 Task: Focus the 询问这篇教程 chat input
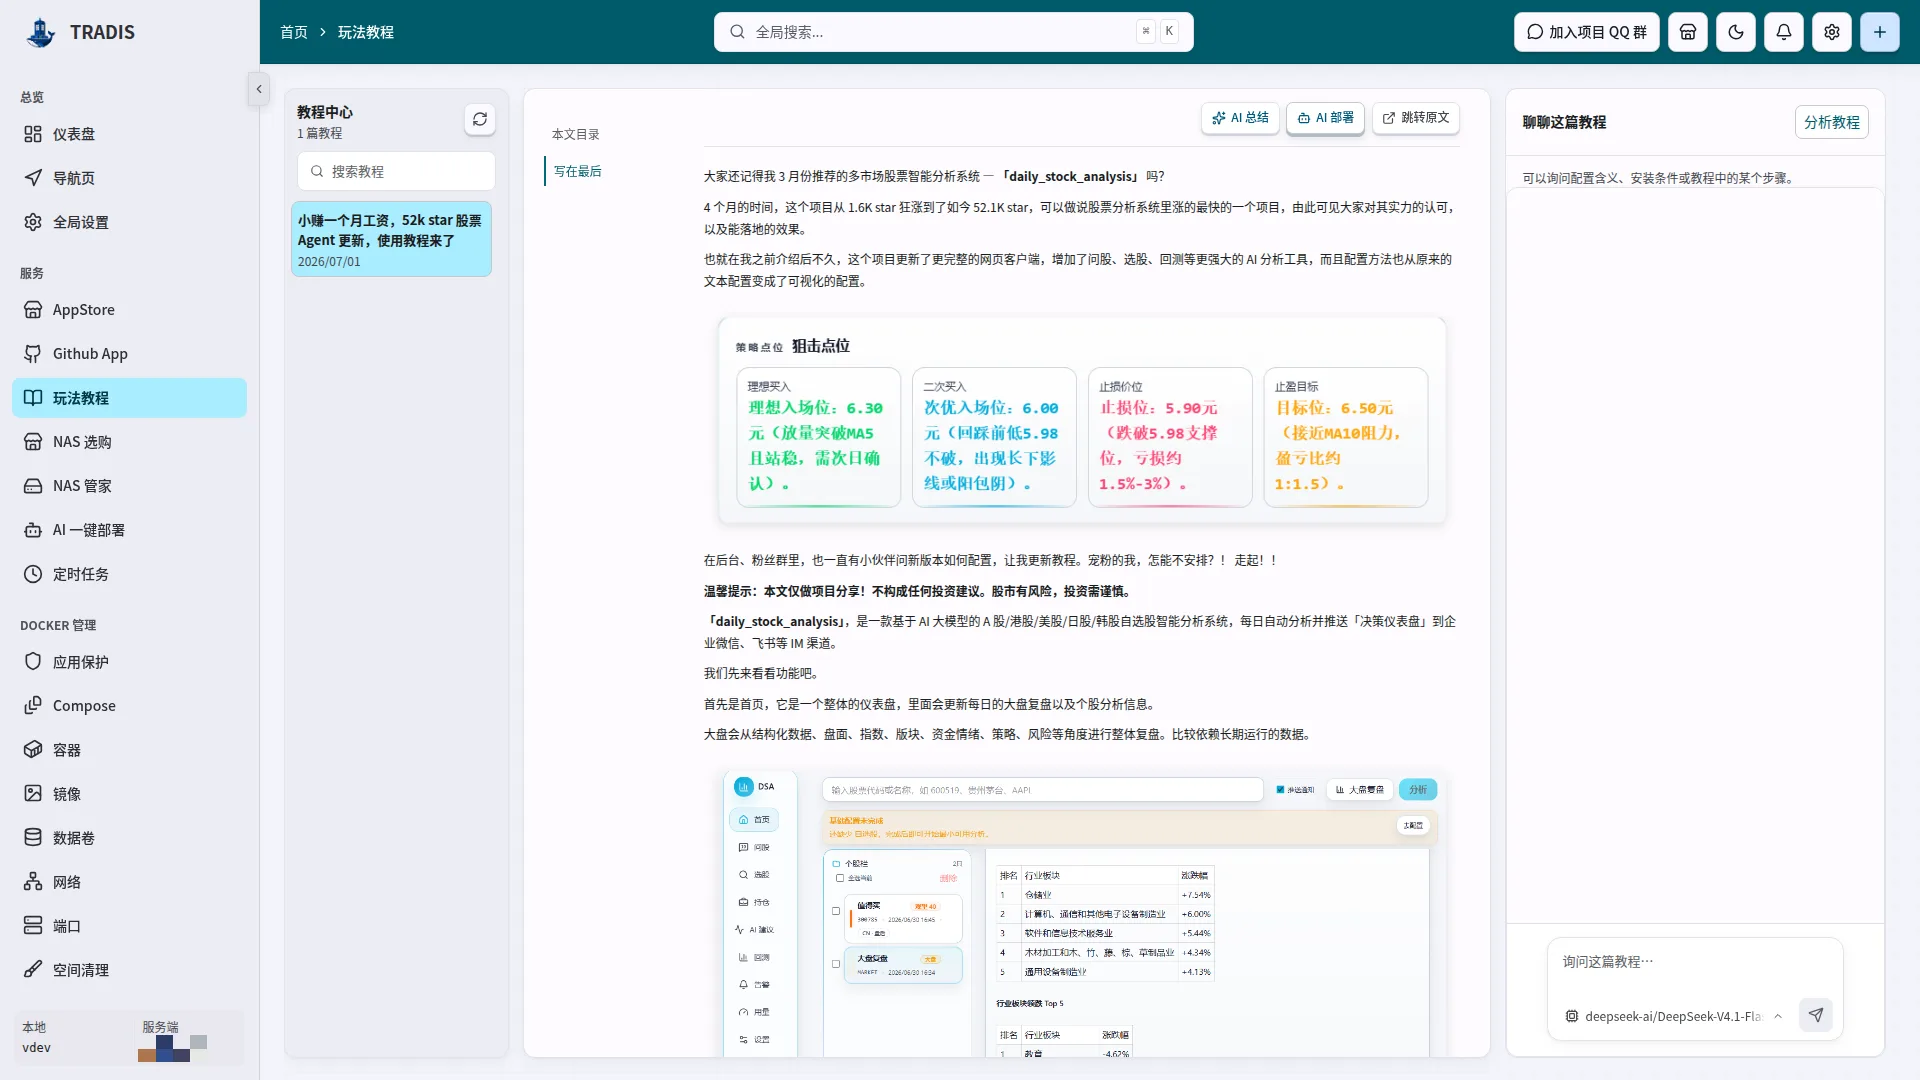coord(1695,962)
